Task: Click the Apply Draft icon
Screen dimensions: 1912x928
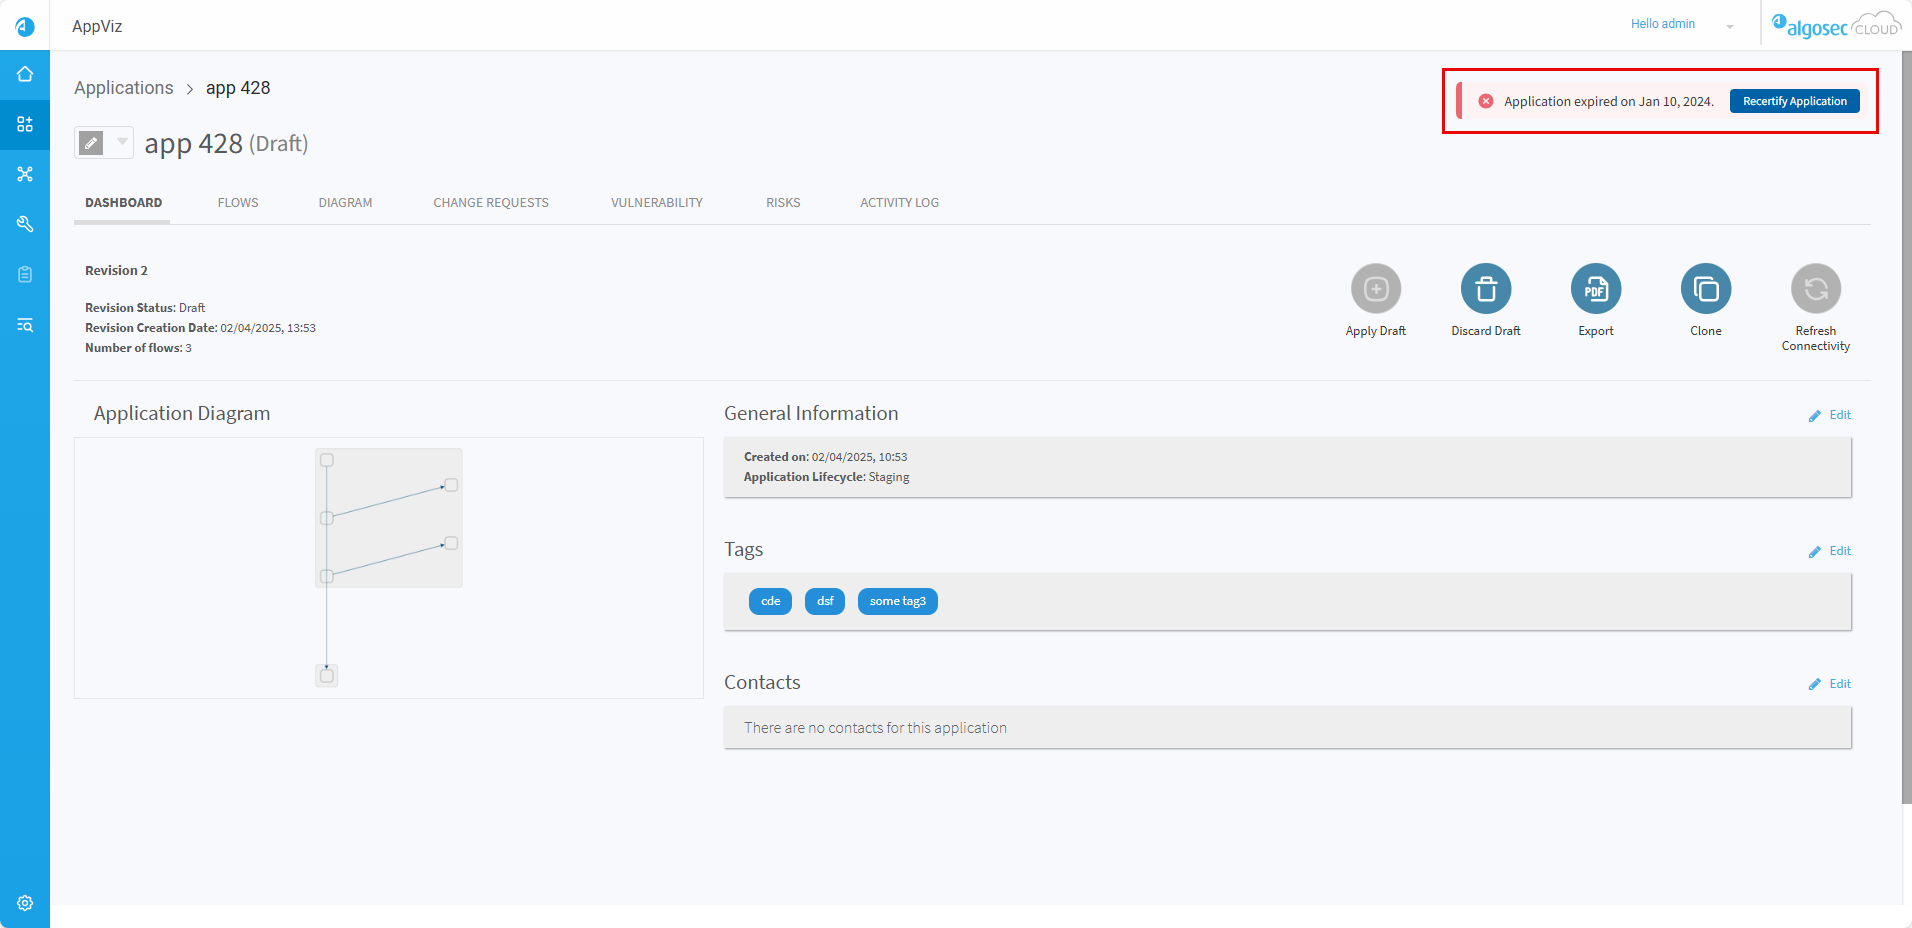Action: pos(1375,289)
